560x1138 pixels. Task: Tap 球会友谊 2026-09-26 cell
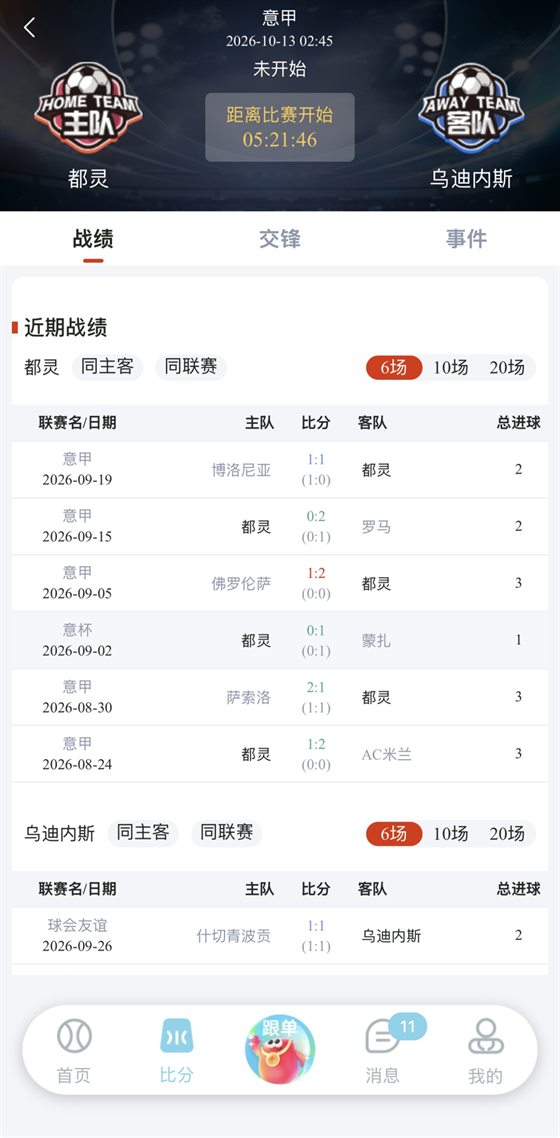pyautogui.click(x=77, y=936)
